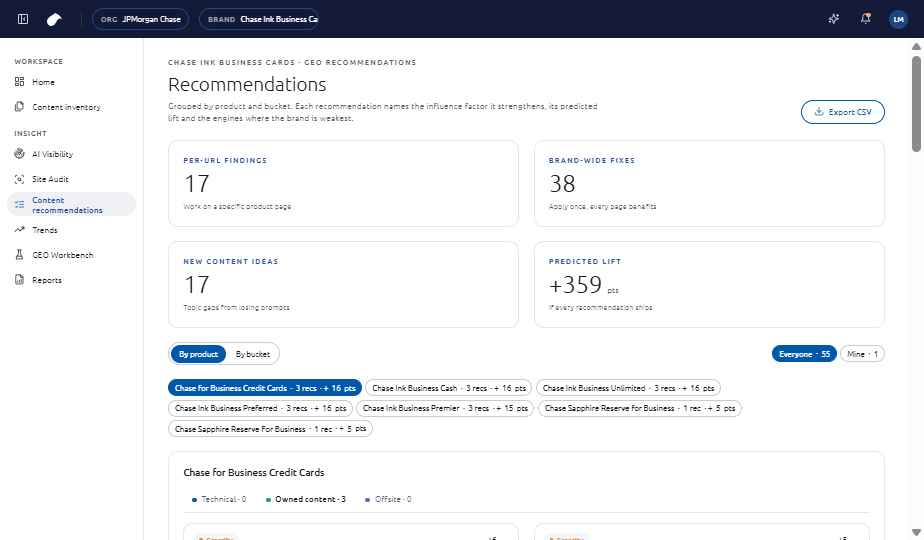
Task: Open GEO Workbench
Action: 71,255
